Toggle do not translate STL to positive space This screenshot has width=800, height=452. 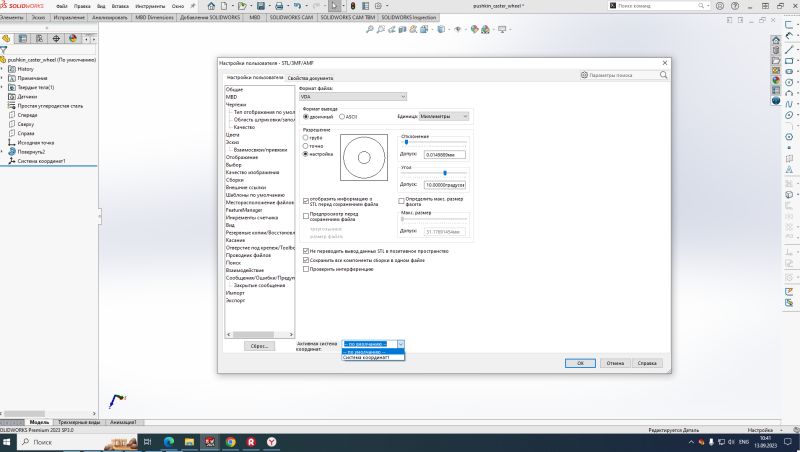click(x=306, y=251)
